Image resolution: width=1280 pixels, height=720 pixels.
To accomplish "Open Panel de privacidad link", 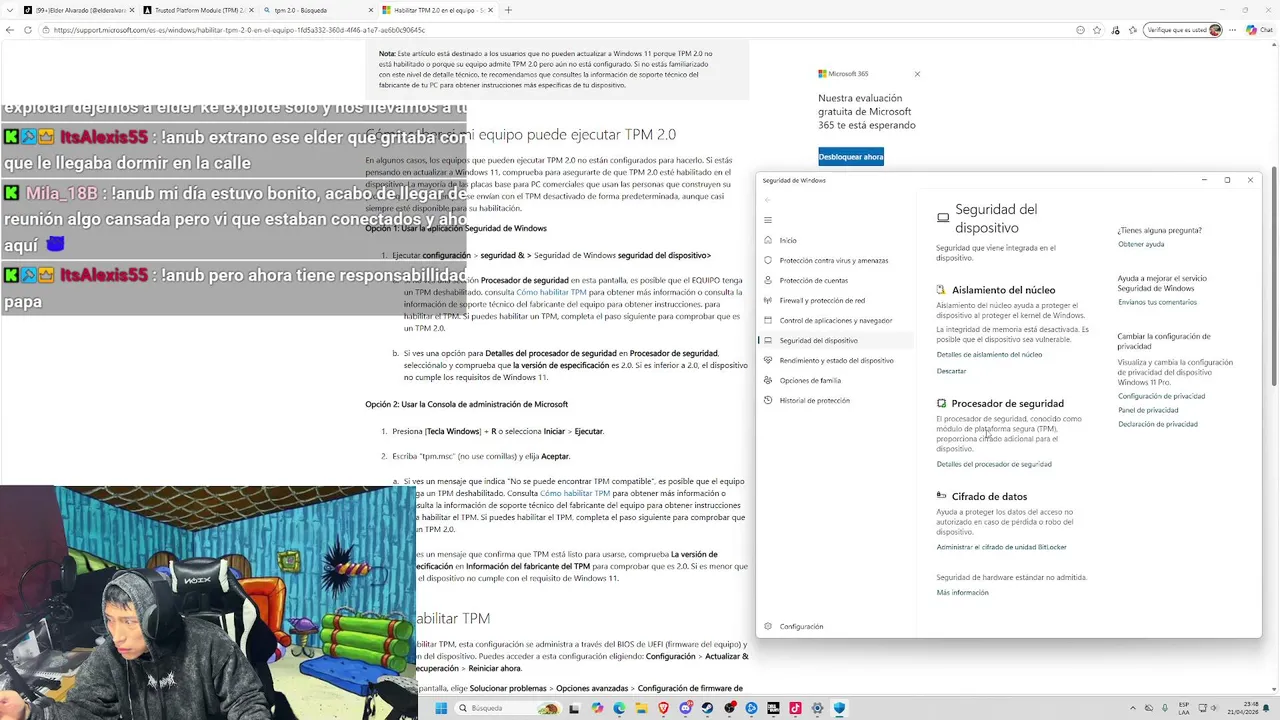I will 1148,410.
